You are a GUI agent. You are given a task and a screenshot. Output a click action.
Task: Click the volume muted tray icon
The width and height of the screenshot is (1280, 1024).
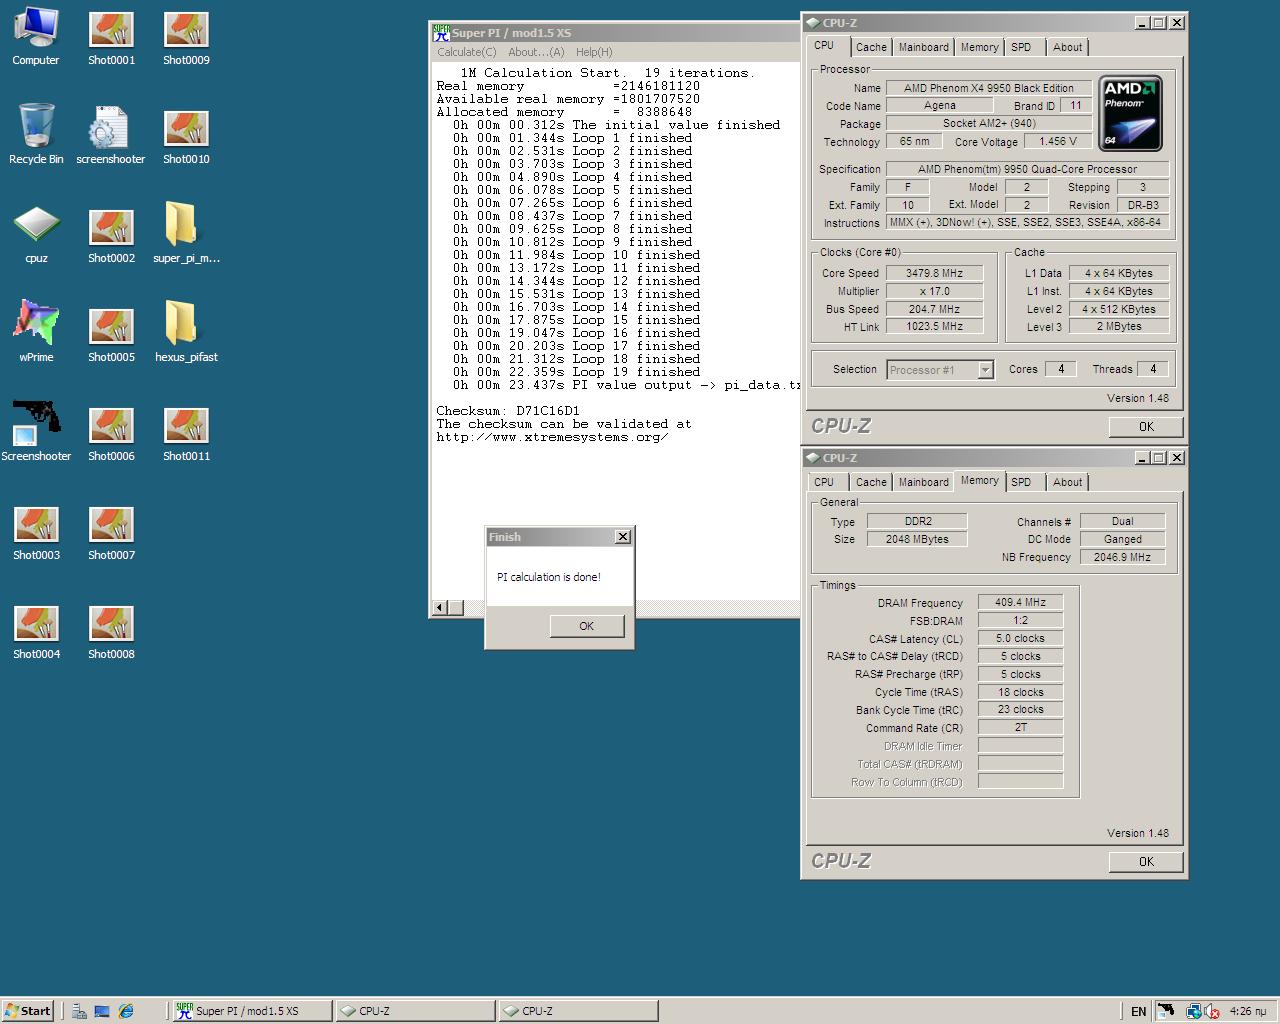[x=1212, y=1011]
